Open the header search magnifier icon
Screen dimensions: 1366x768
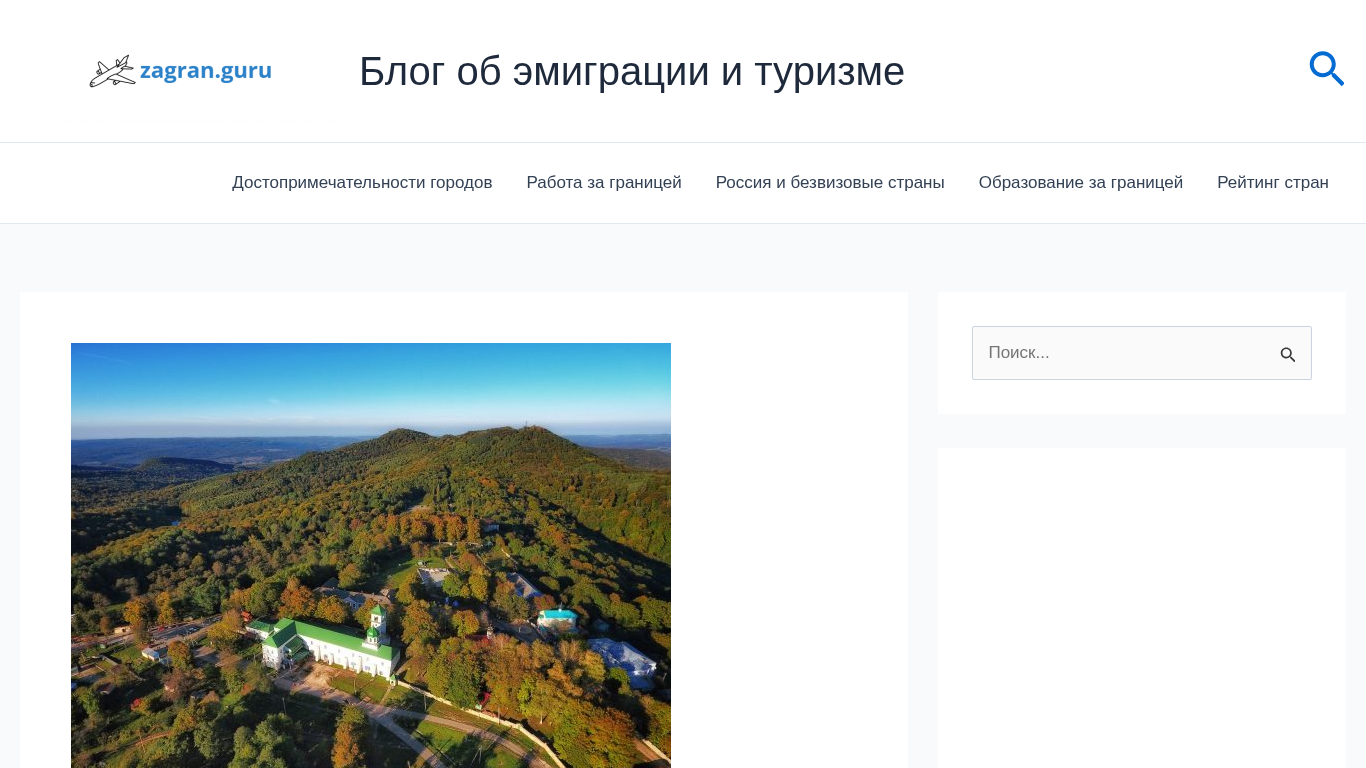coord(1326,69)
